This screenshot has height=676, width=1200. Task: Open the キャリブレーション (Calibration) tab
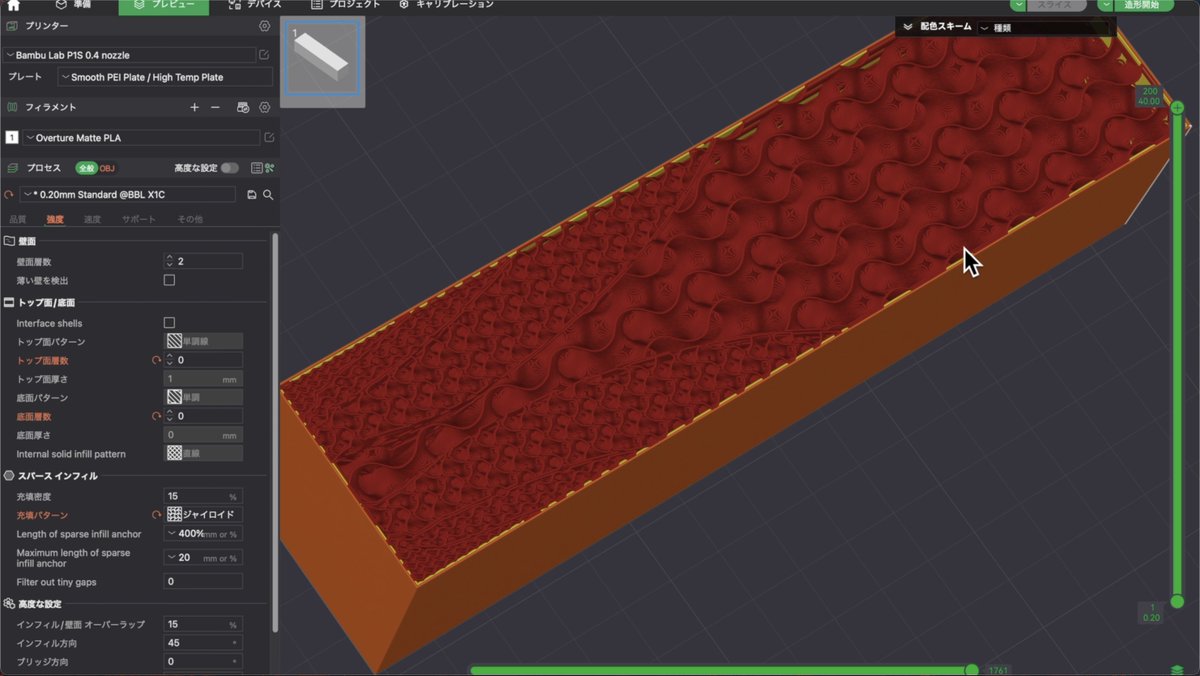coord(446,5)
